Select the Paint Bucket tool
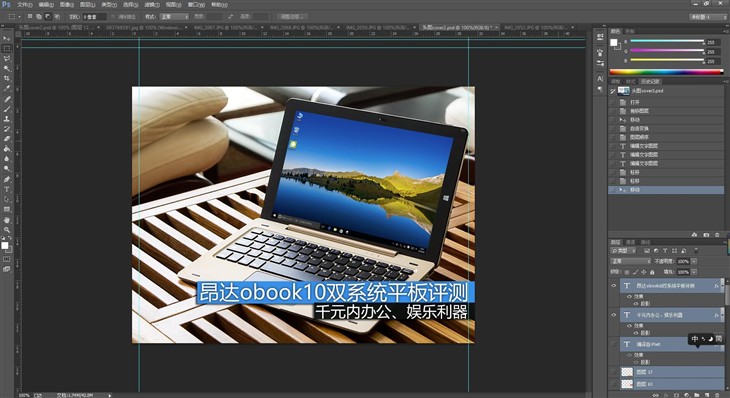 click(x=7, y=149)
